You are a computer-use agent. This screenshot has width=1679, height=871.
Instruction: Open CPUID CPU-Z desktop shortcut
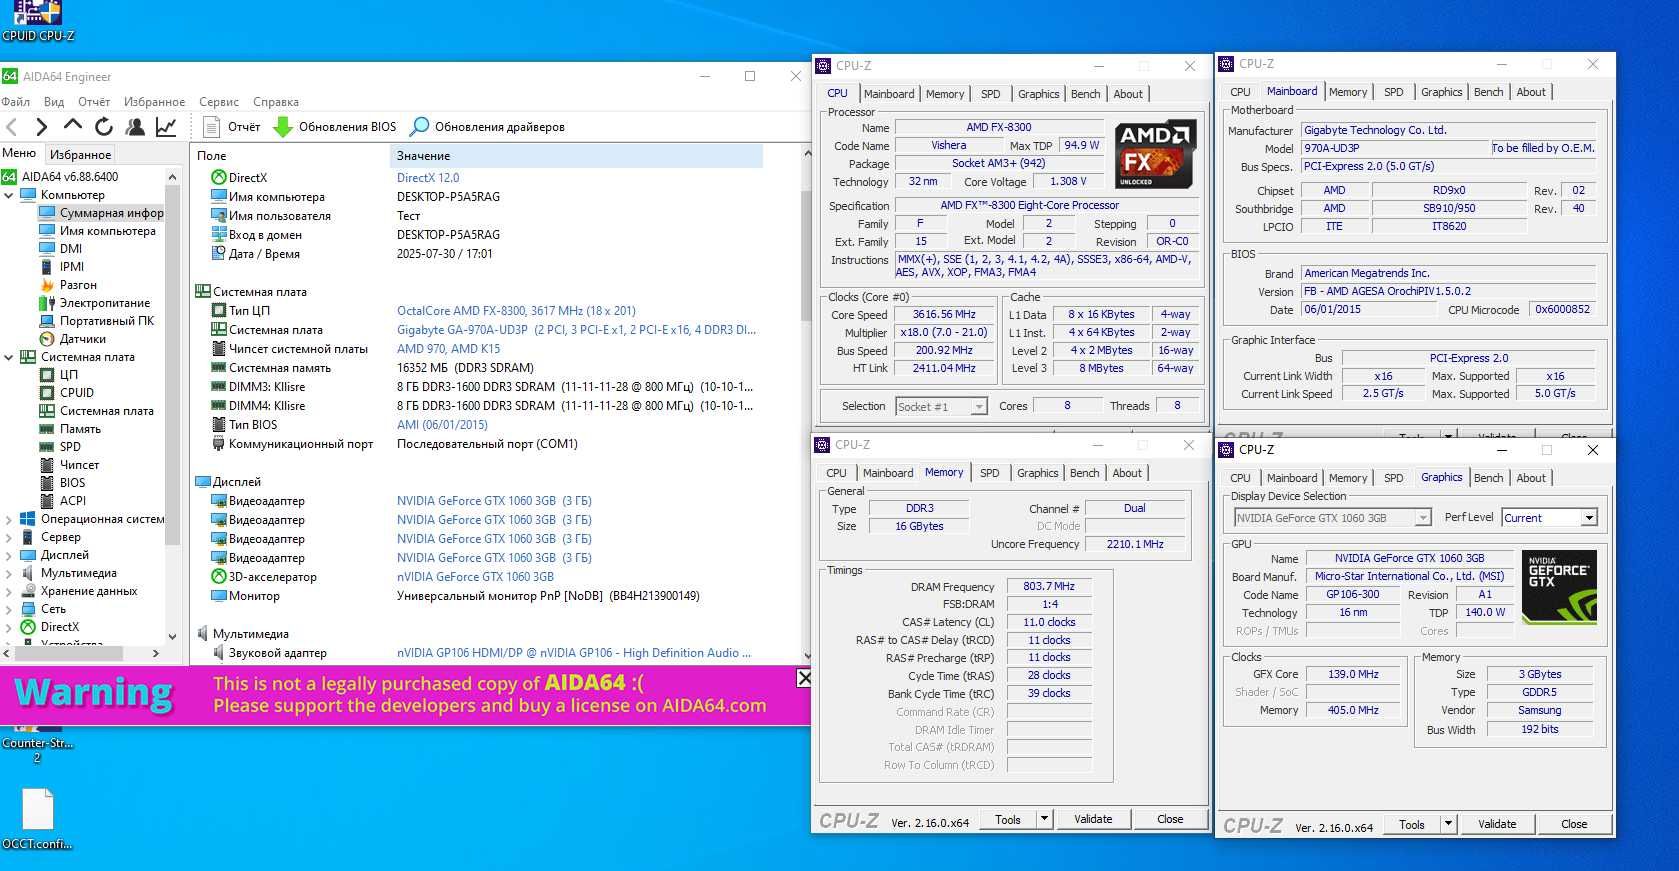(38, 22)
